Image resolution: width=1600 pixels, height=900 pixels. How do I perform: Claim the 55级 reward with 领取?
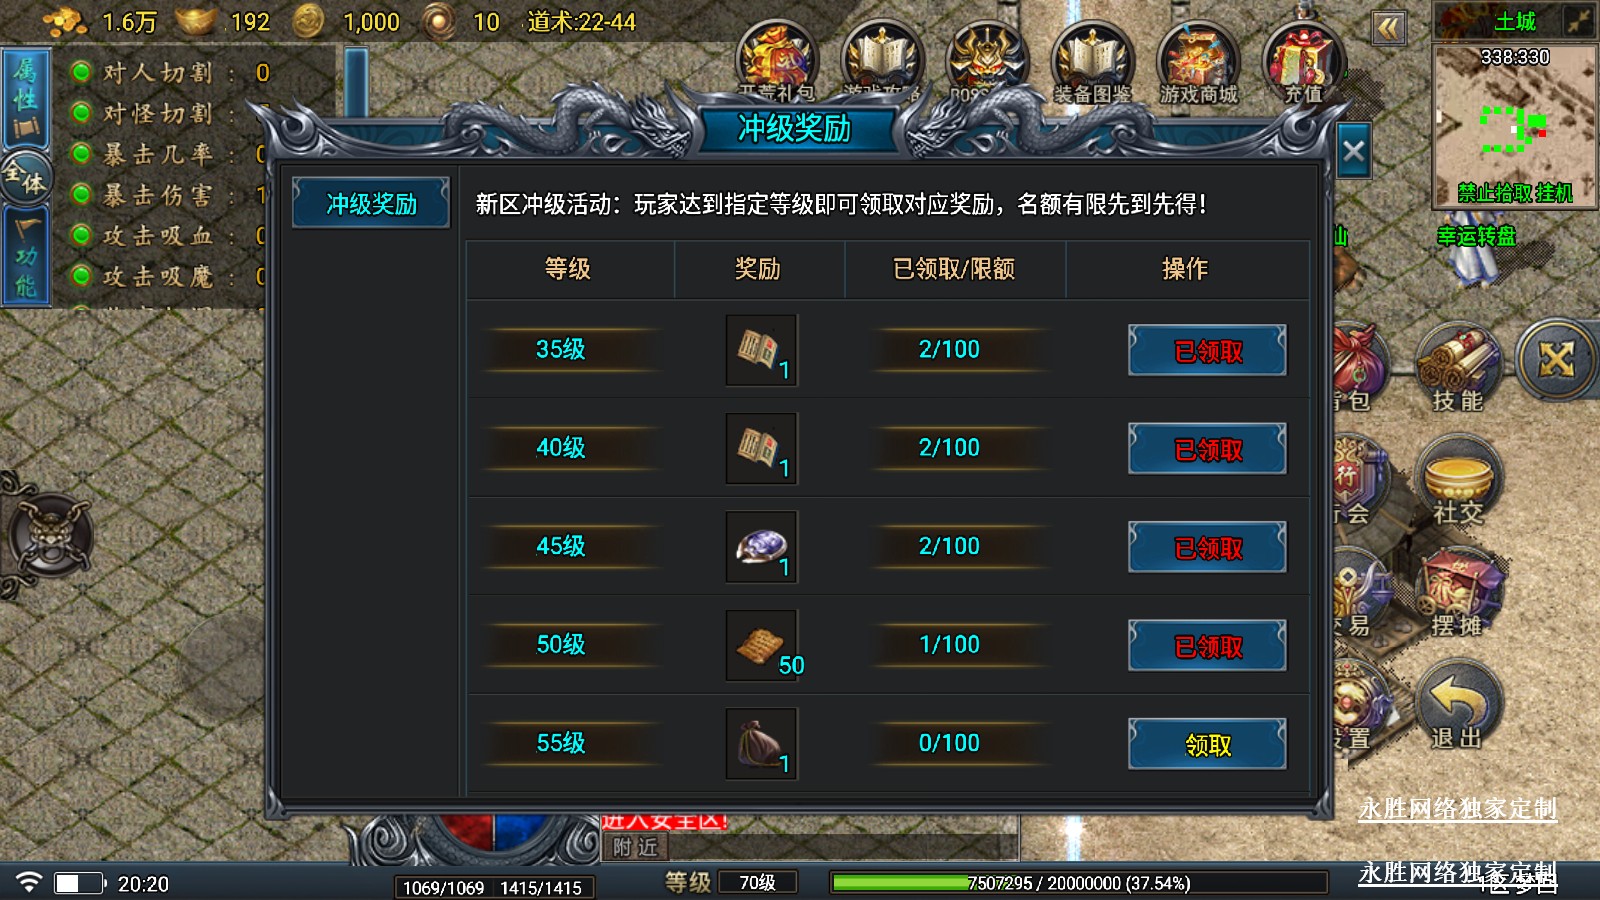coord(1207,744)
